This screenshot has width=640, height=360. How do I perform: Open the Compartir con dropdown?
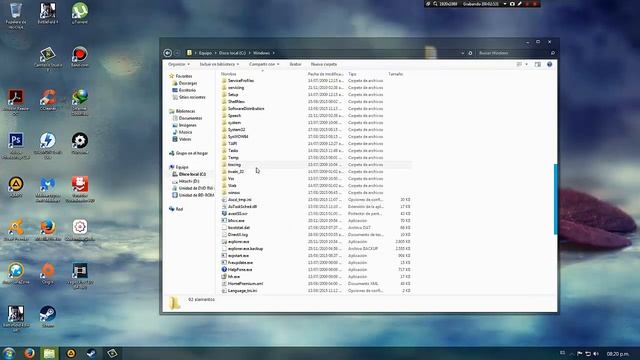[x=264, y=64]
